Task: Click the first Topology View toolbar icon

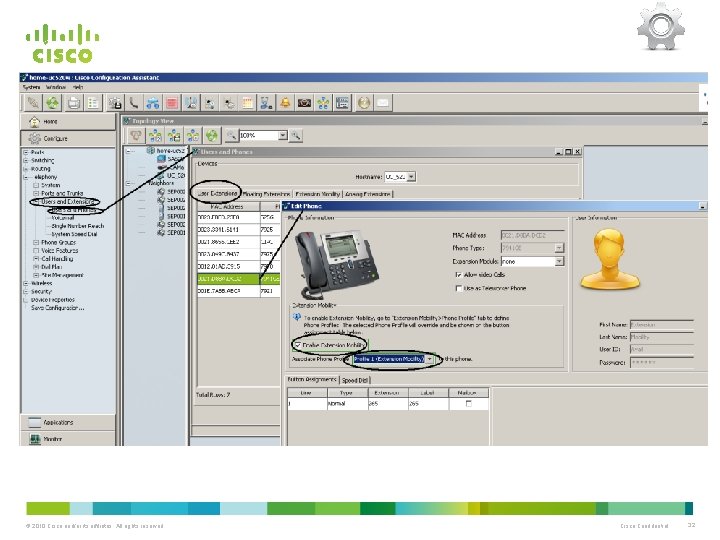Action: click(135, 135)
